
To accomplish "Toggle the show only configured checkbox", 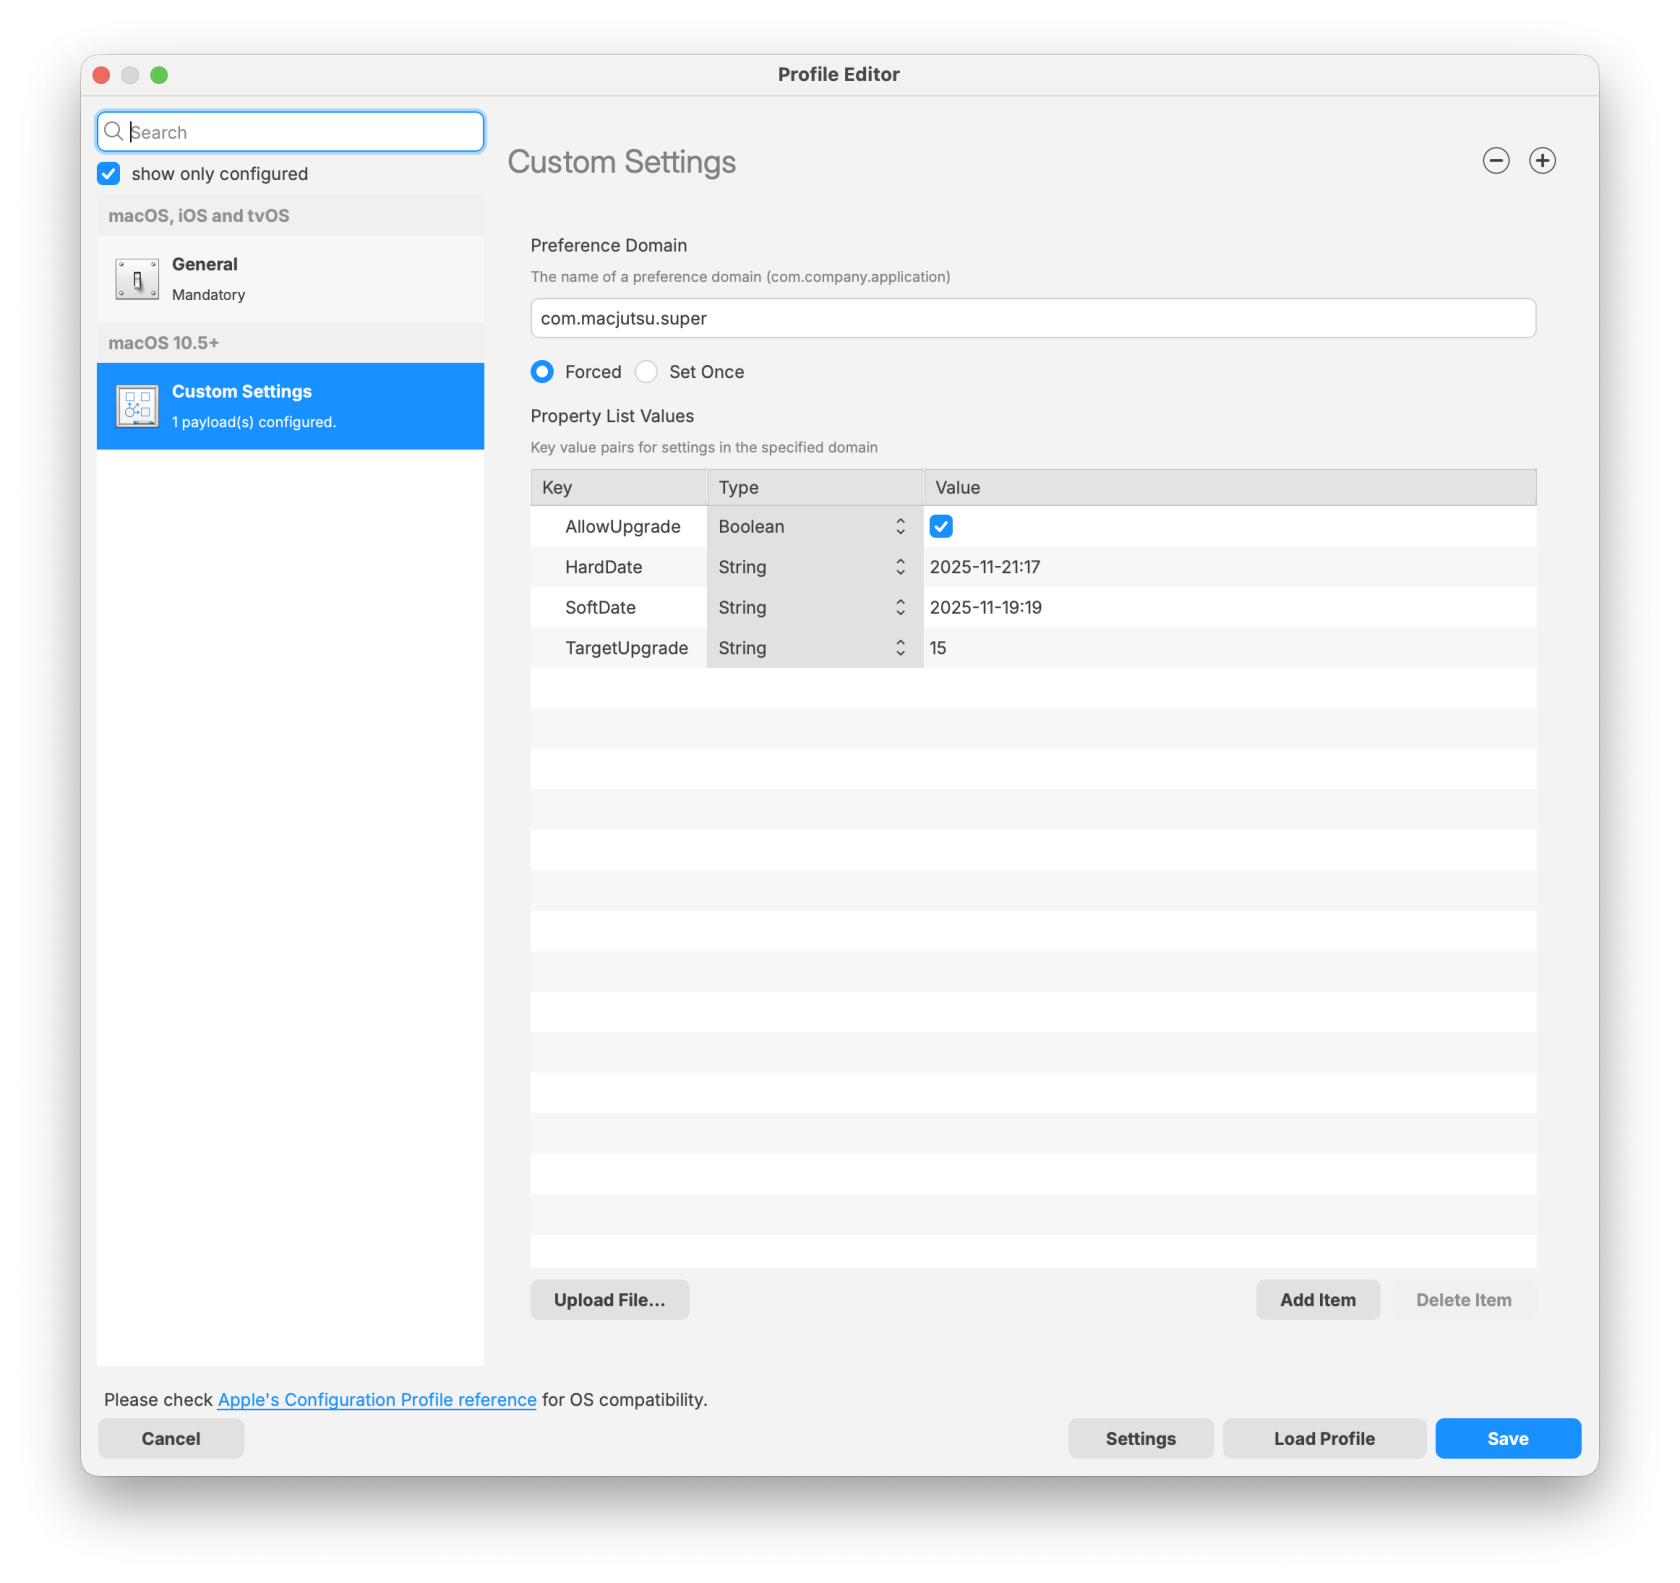I will [x=109, y=174].
